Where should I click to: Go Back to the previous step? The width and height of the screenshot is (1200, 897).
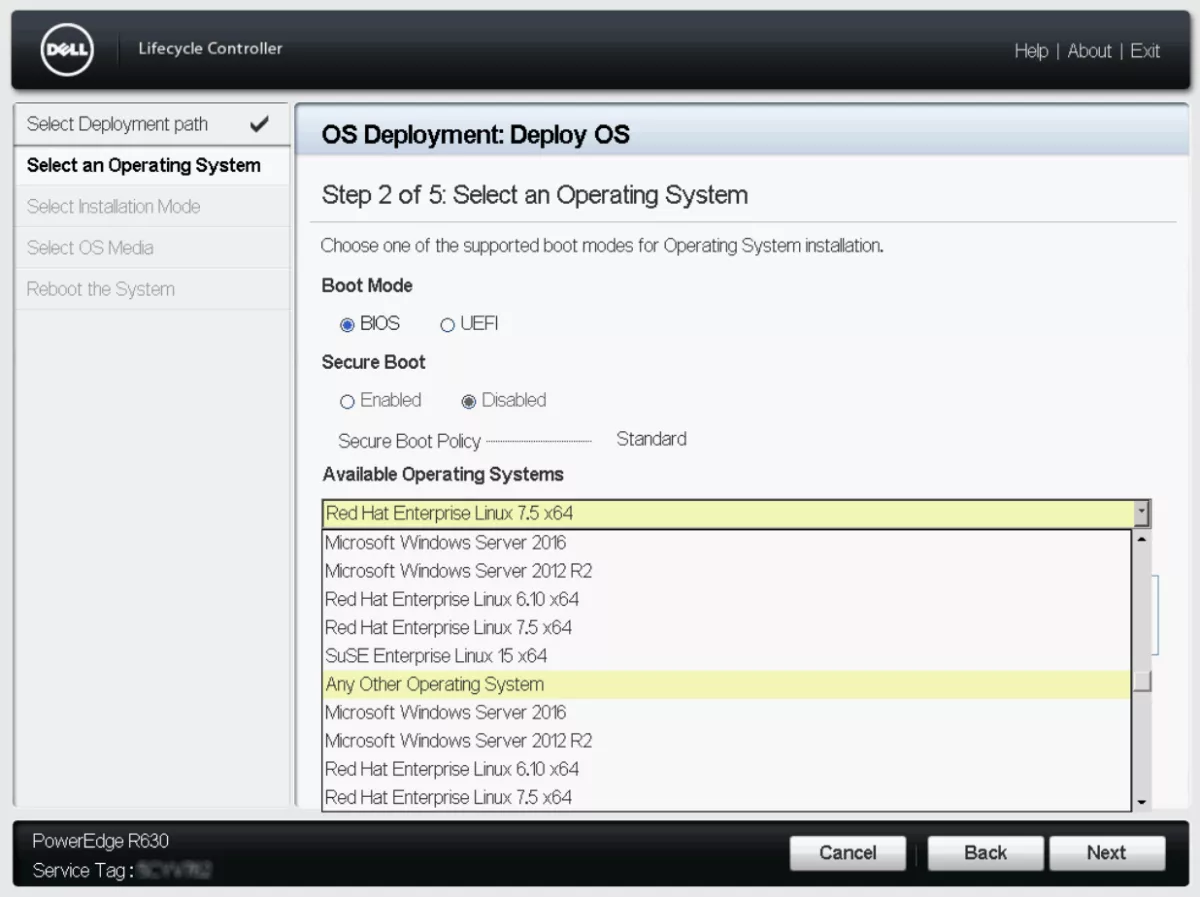pos(986,853)
